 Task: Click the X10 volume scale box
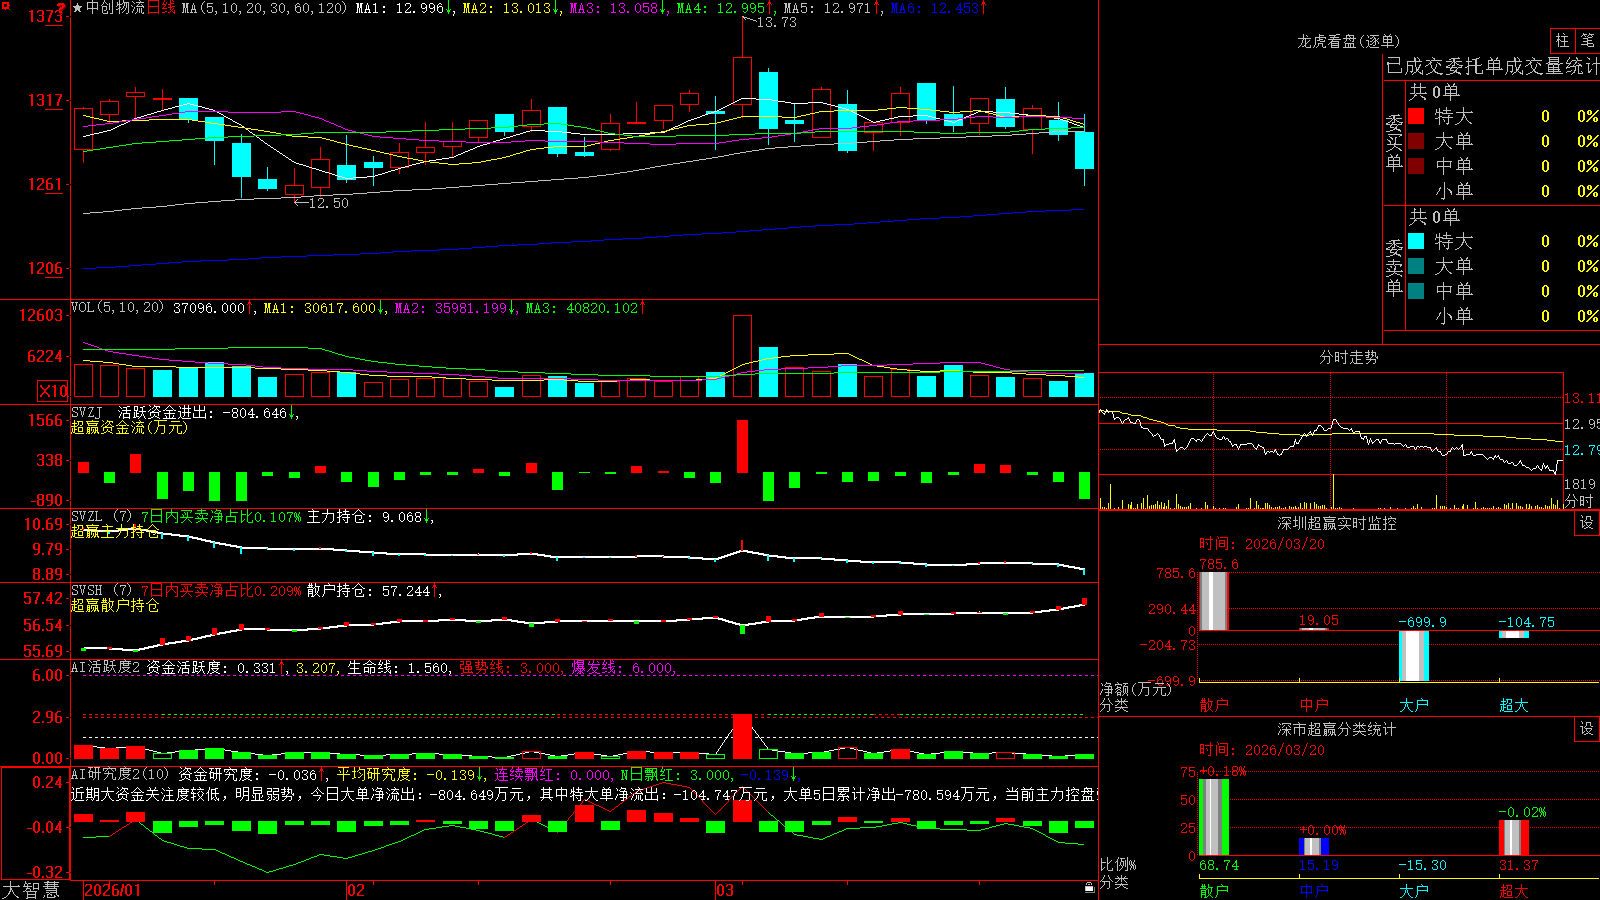point(53,391)
